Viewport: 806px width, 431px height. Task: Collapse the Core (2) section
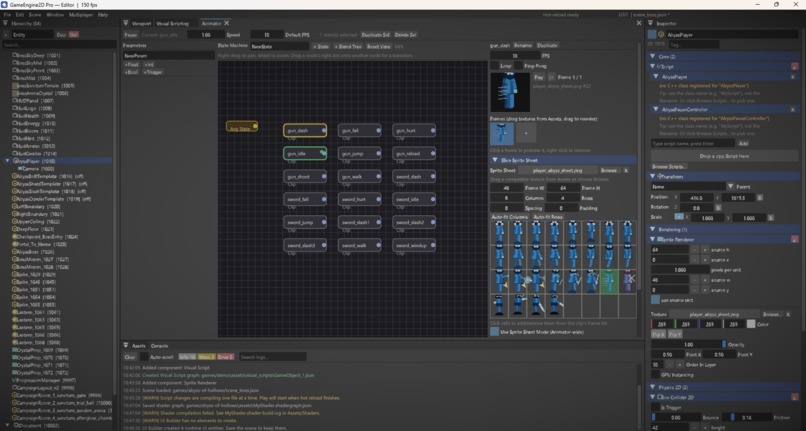tap(653, 57)
